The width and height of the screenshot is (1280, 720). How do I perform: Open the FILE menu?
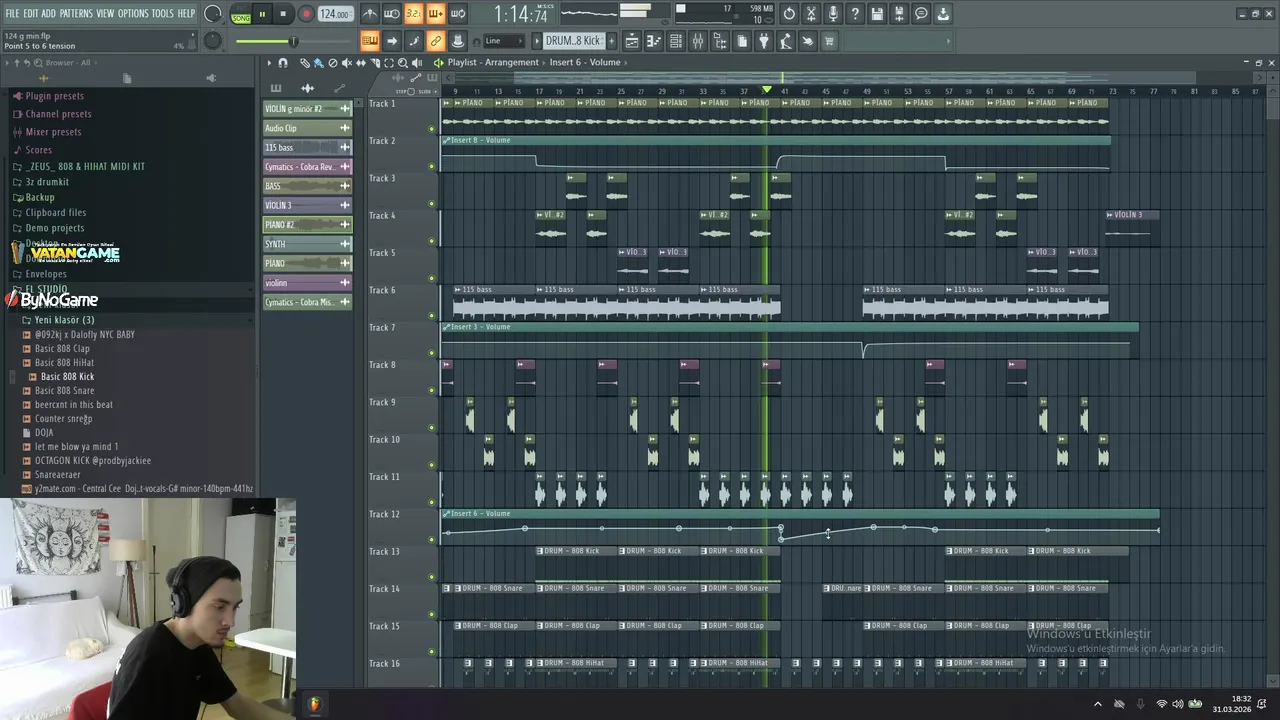point(12,13)
